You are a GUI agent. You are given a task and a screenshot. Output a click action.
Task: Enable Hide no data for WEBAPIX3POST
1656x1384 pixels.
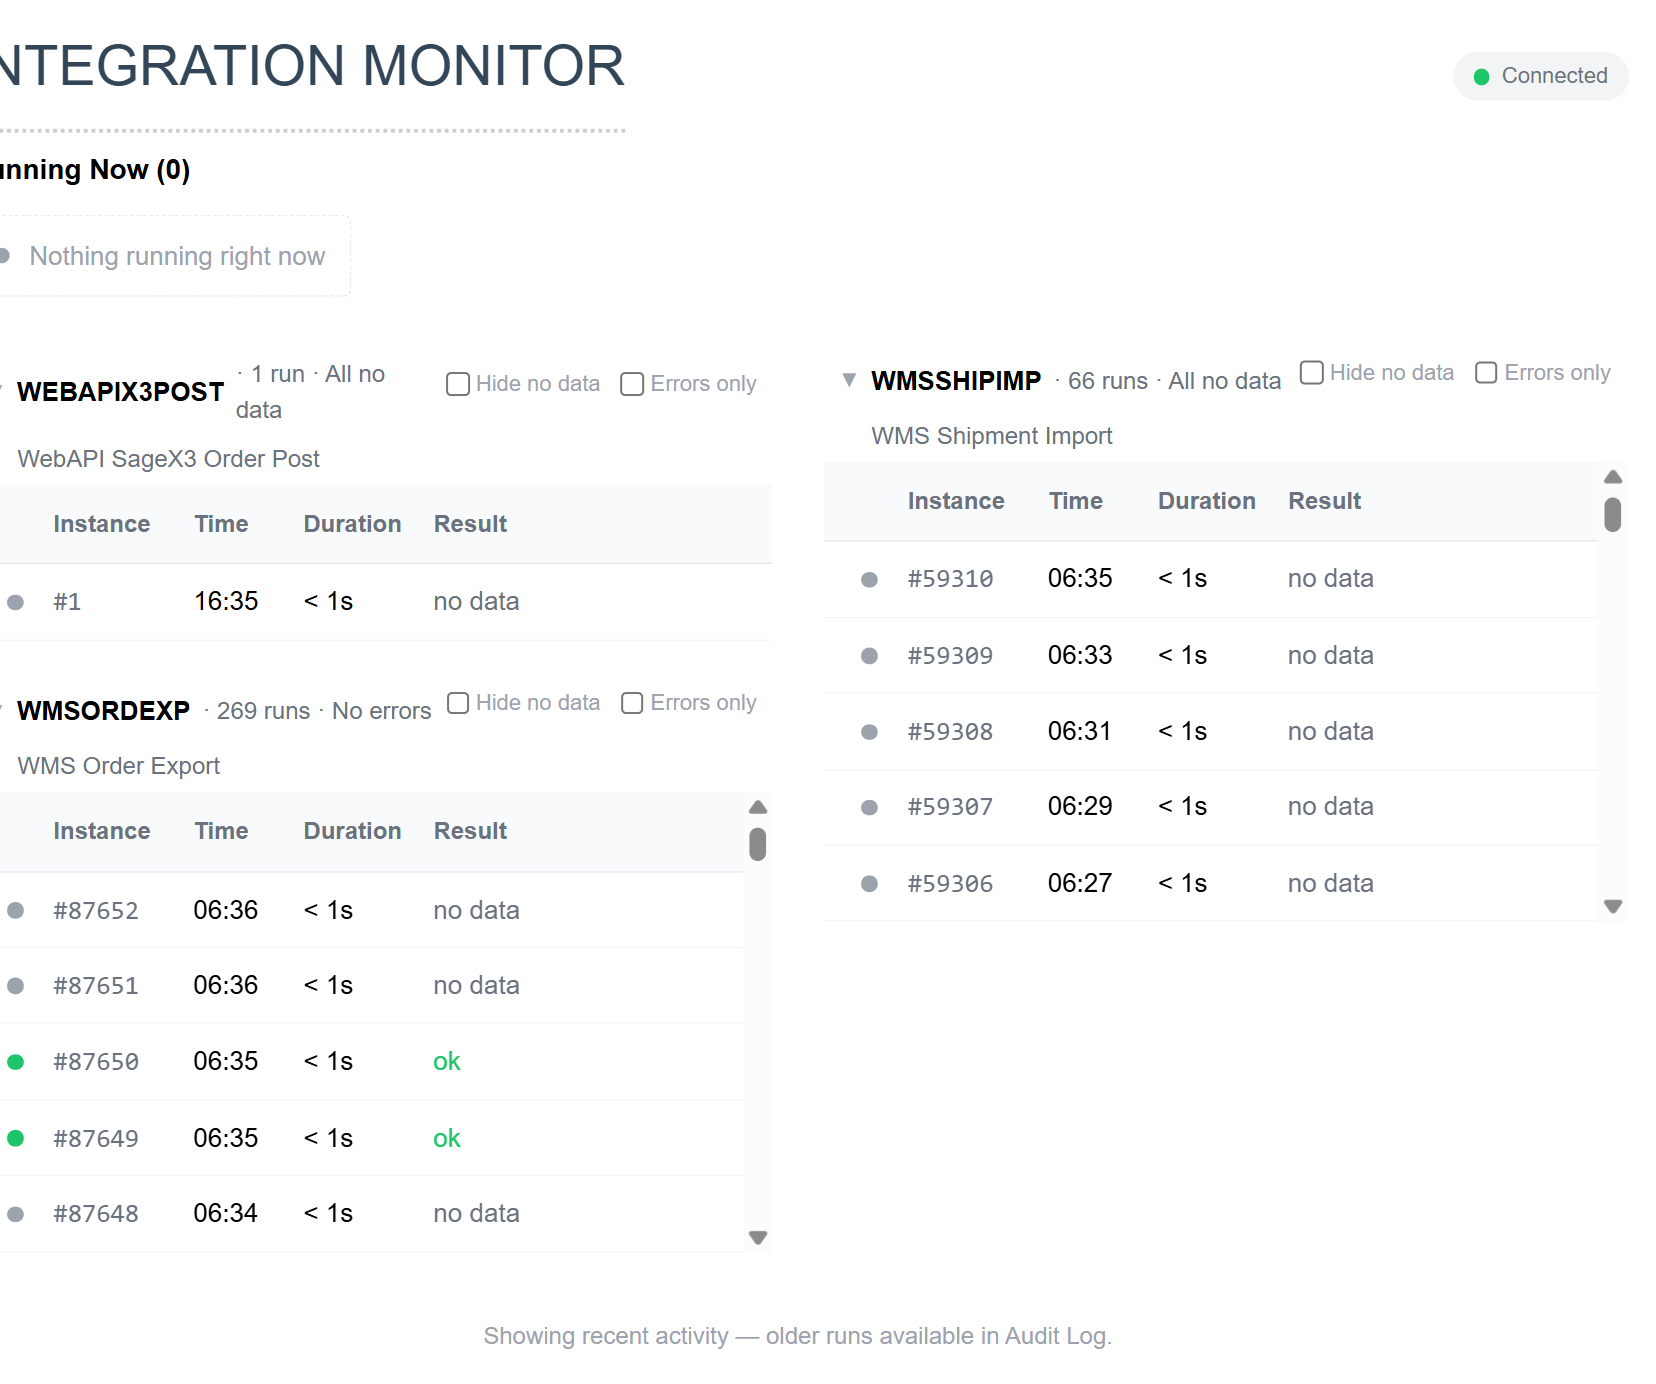point(458,384)
